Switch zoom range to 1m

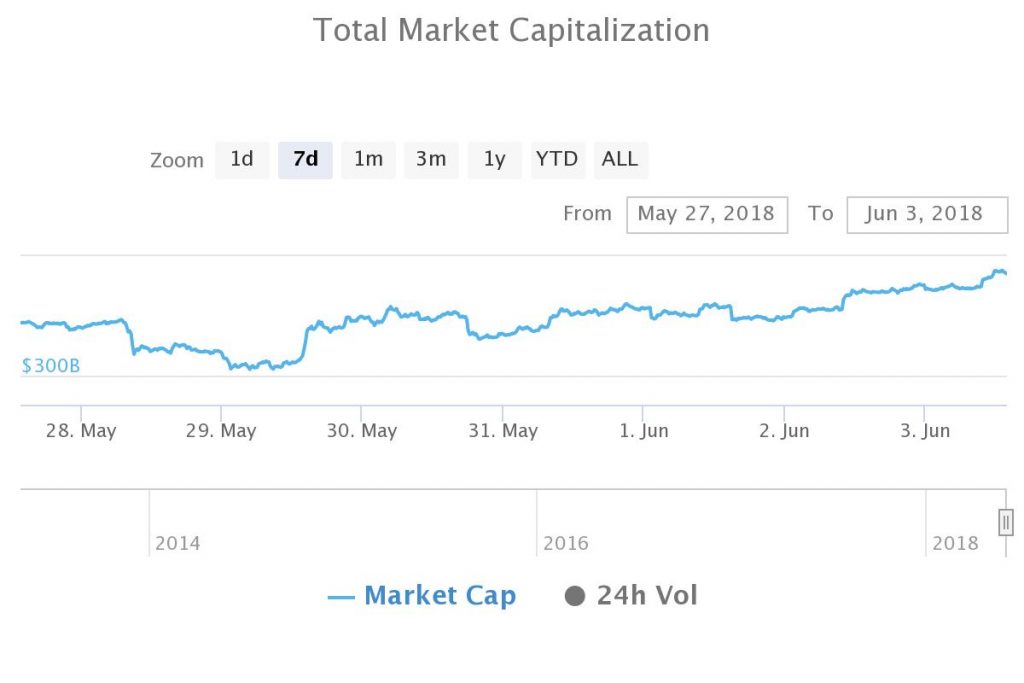click(x=368, y=160)
